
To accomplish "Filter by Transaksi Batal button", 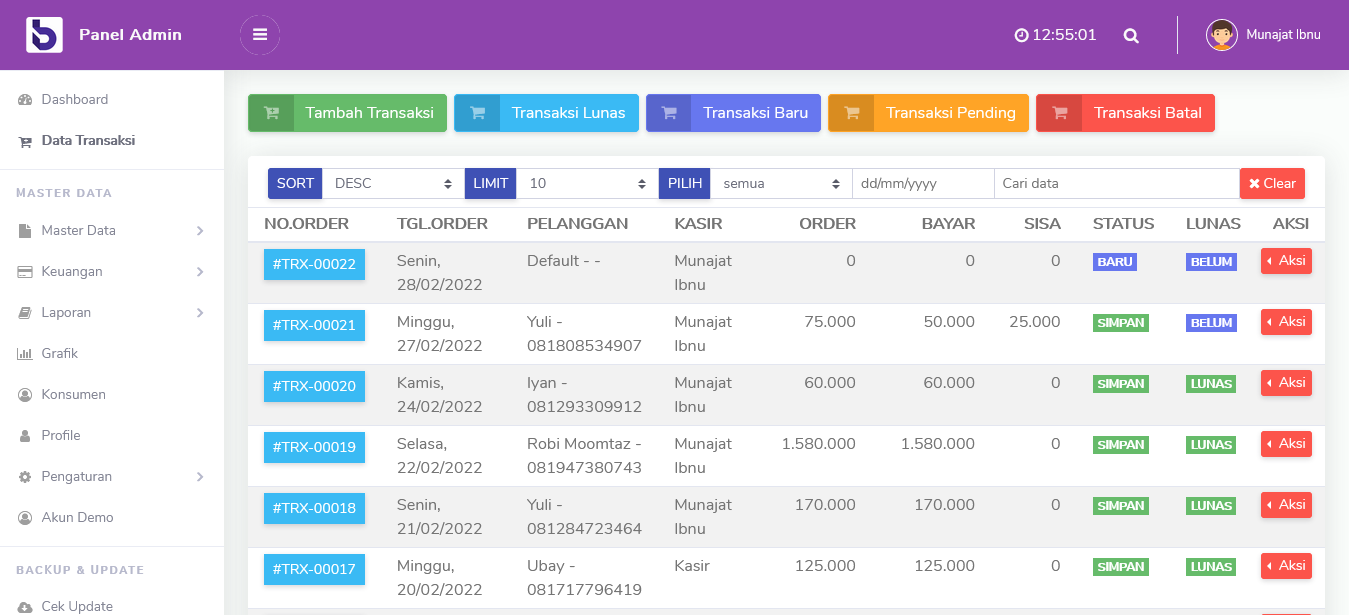I will click(1125, 113).
